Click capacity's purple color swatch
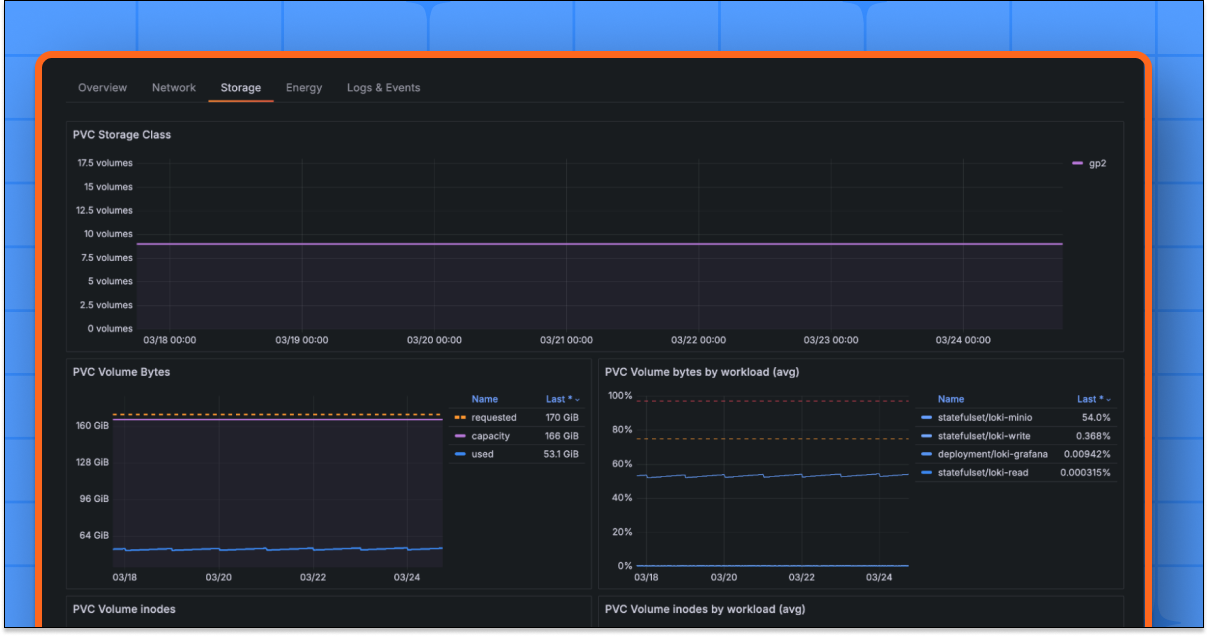1208x636 pixels. tap(460, 435)
